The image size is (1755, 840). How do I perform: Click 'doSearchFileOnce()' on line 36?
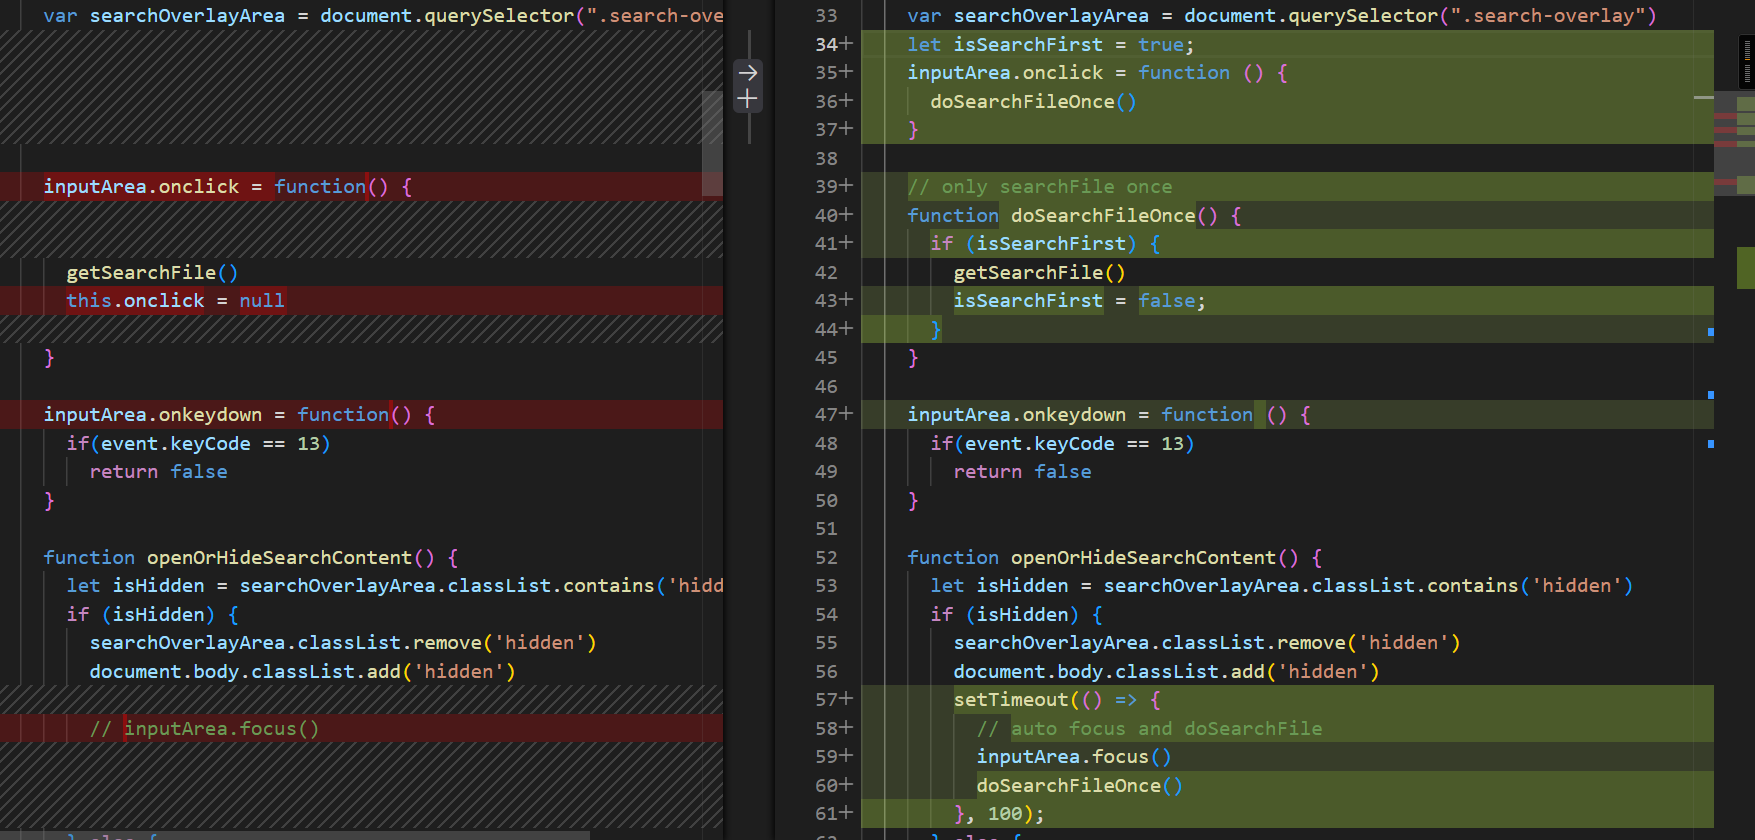tap(1033, 101)
